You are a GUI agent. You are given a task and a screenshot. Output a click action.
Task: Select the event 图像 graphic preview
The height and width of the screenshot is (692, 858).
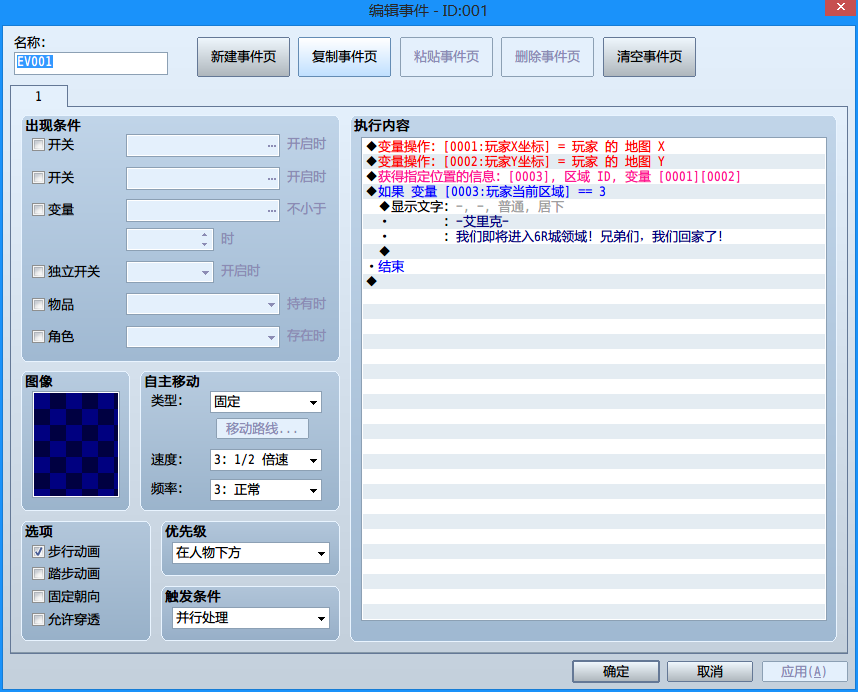coord(76,444)
